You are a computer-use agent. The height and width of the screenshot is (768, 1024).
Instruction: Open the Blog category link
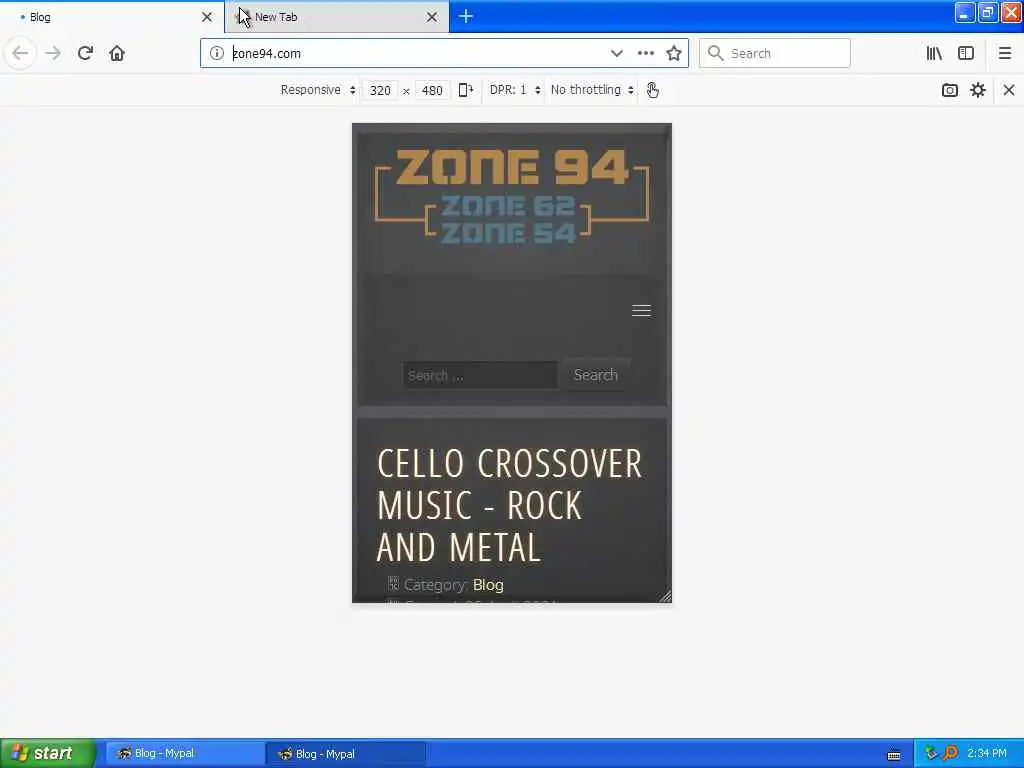488,584
